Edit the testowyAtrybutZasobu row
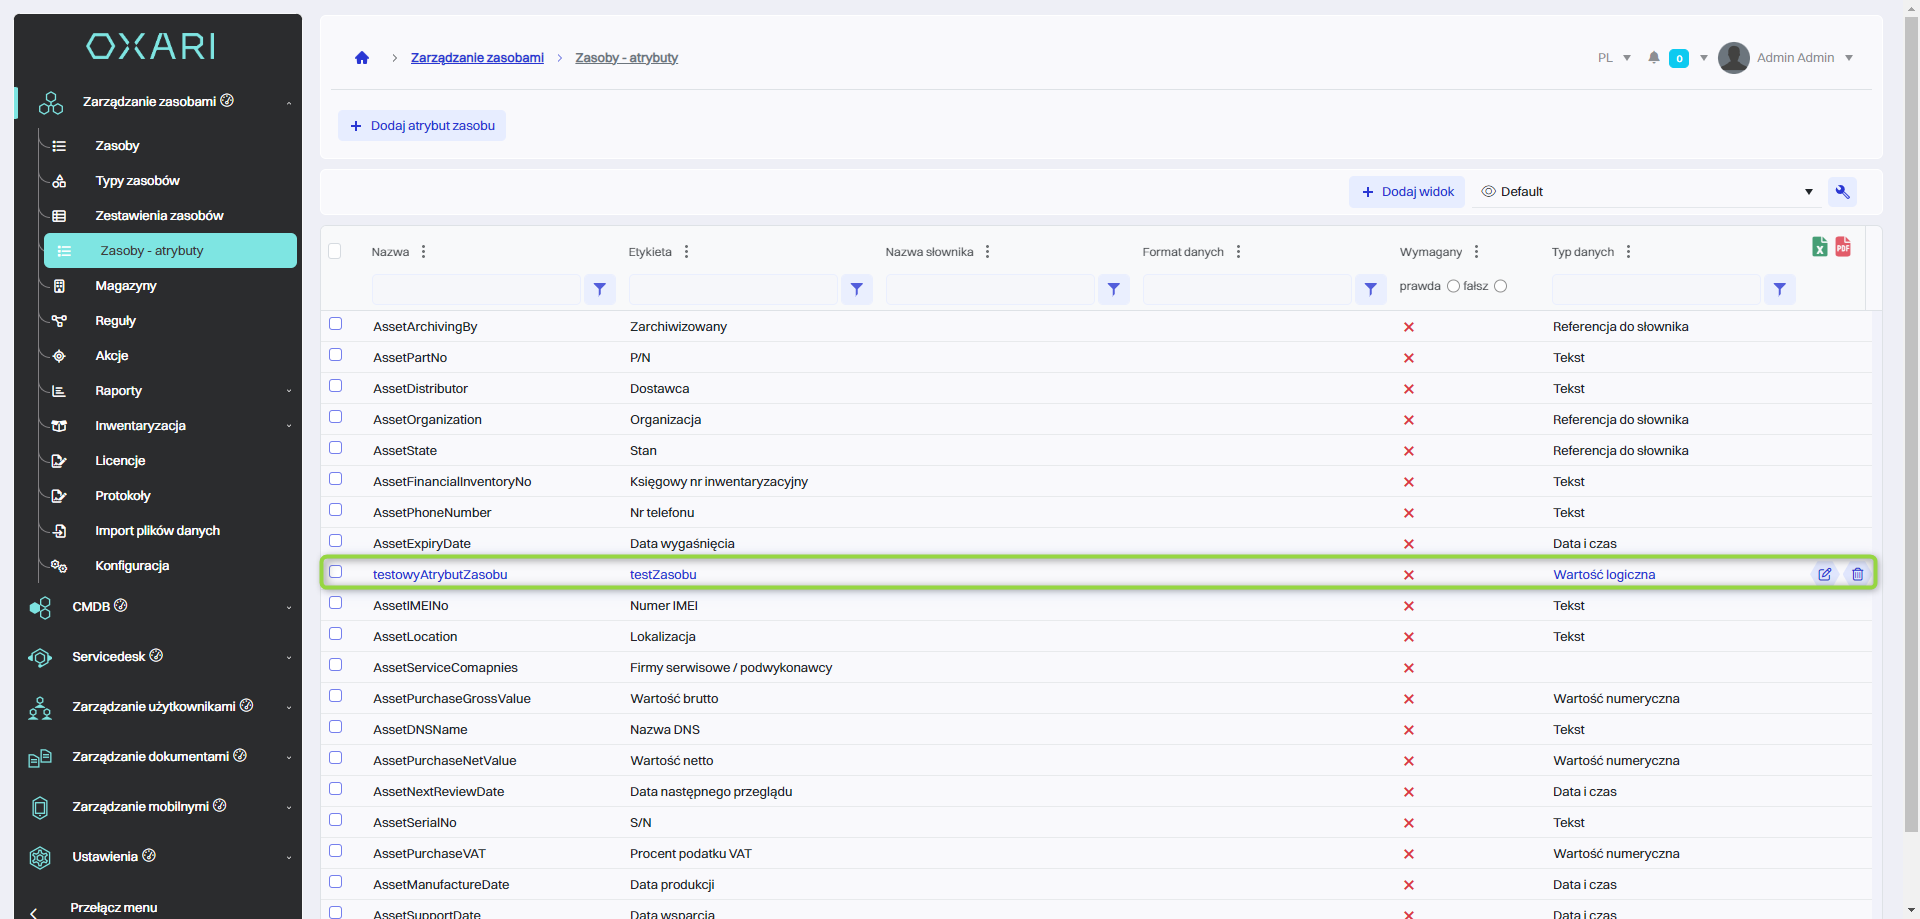 [x=1824, y=574]
